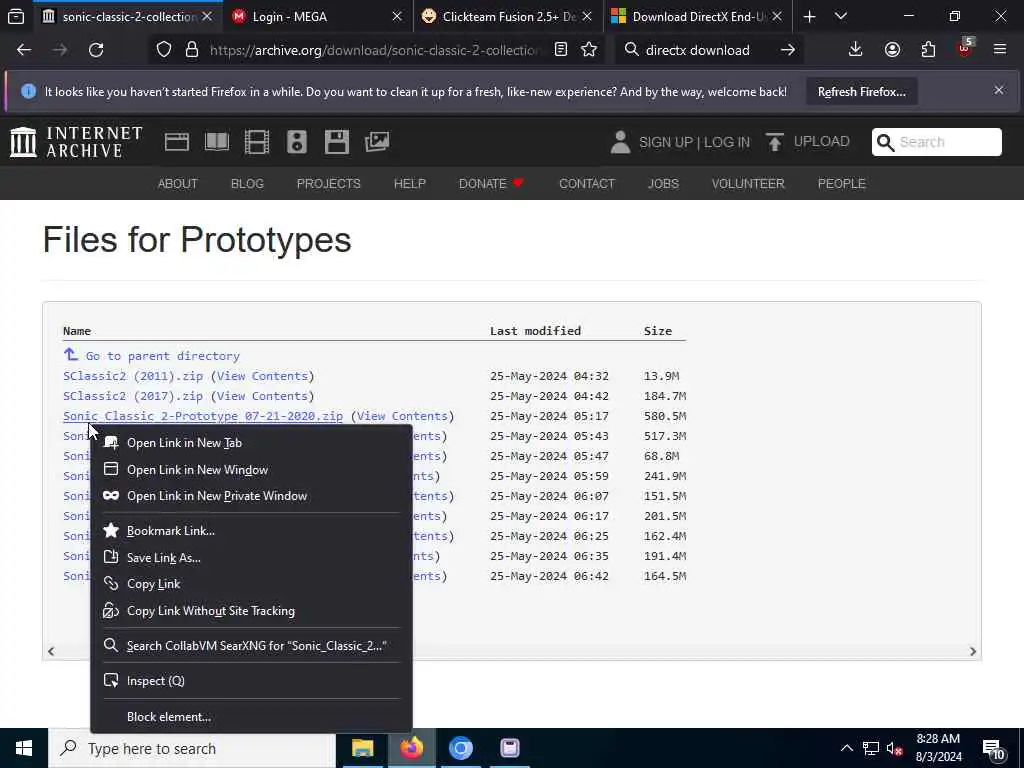
Task: Open the Windows notification center
Action: (x=994, y=750)
